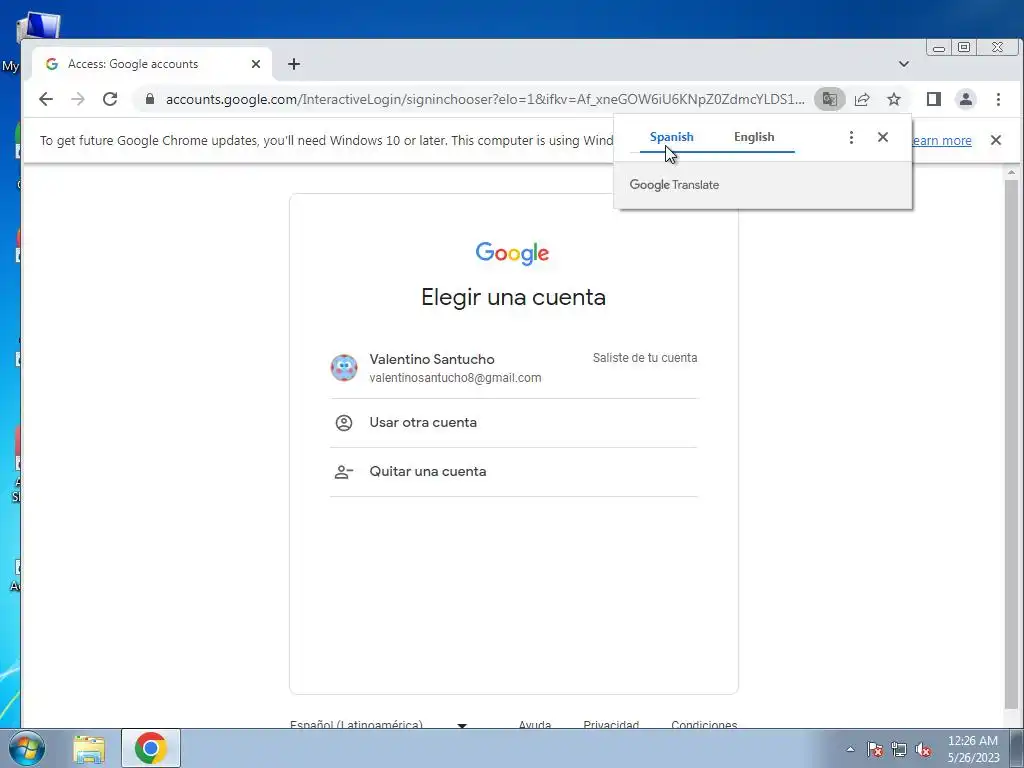Click the Quitar una cuenta remove-person icon
1024x768 pixels.
(344, 472)
